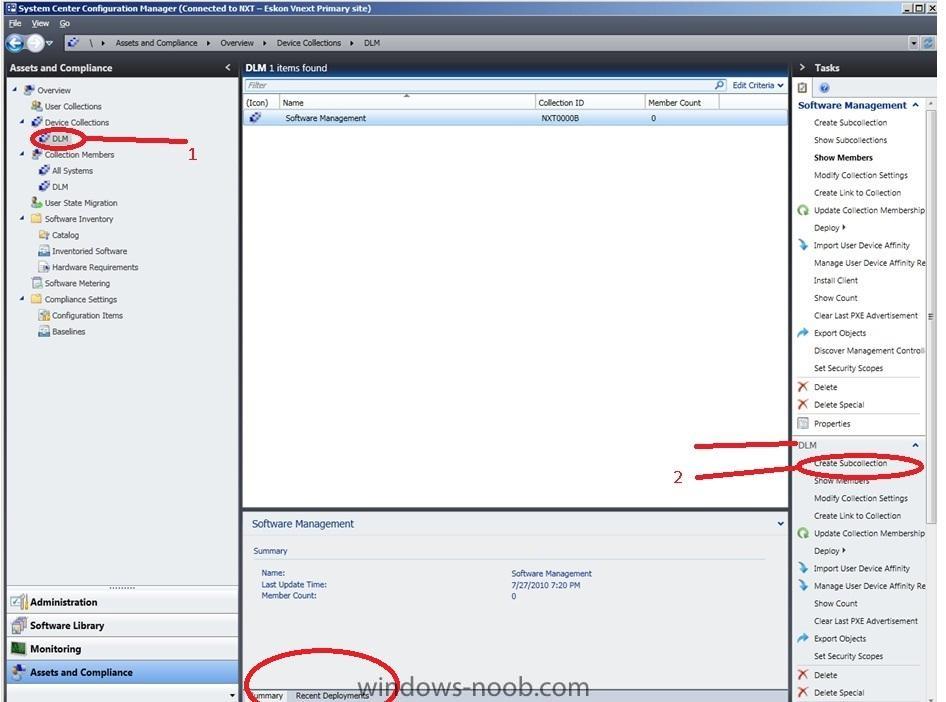Open the Catalog node
The image size is (946, 702).
[x=65, y=235]
